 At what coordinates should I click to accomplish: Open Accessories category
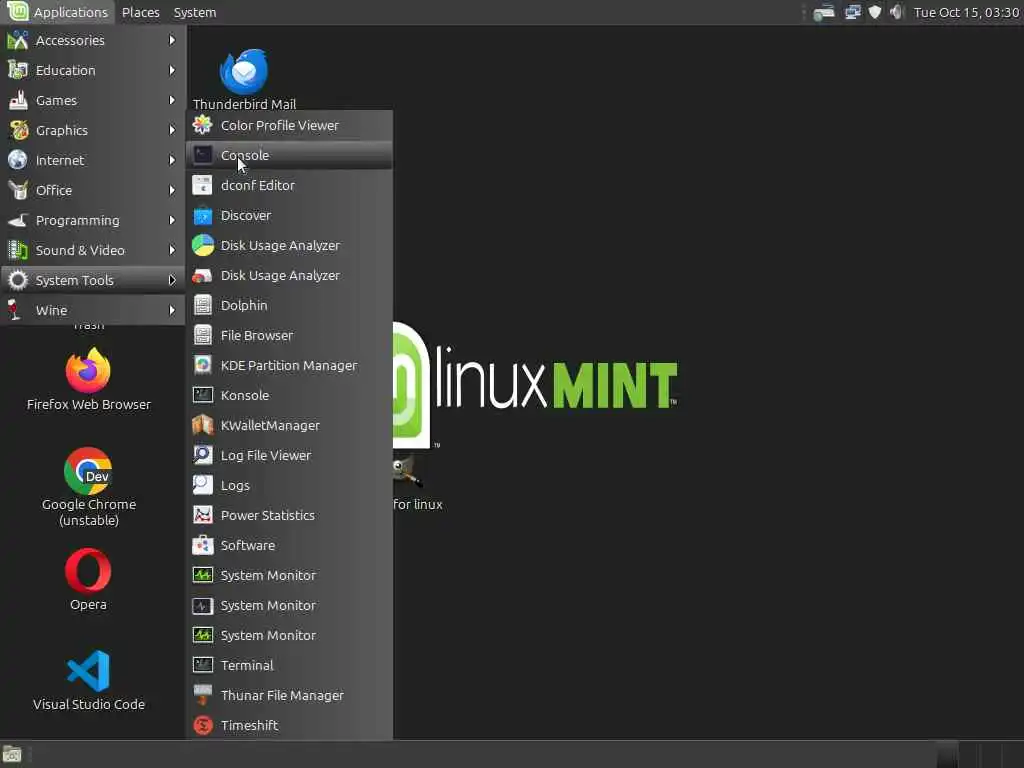93,40
